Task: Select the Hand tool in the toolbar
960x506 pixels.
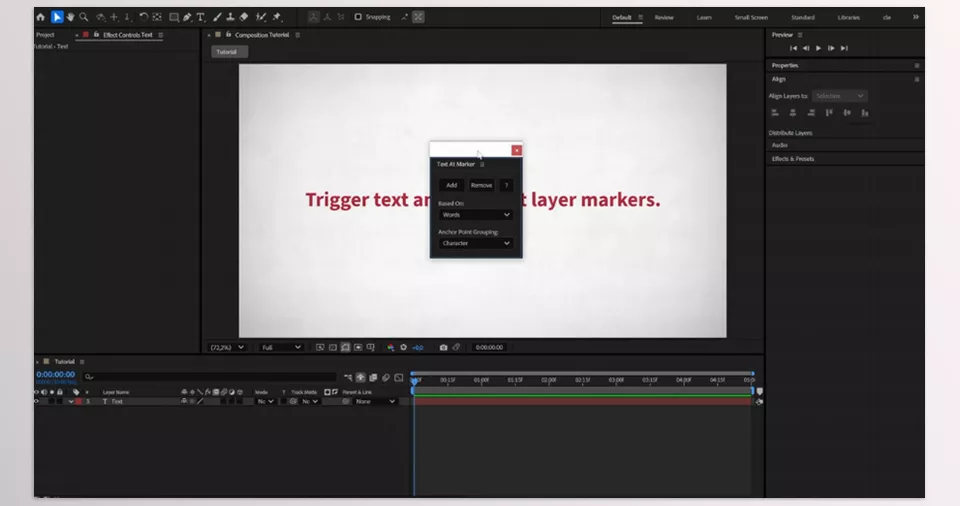Action: (x=70, y=17)
